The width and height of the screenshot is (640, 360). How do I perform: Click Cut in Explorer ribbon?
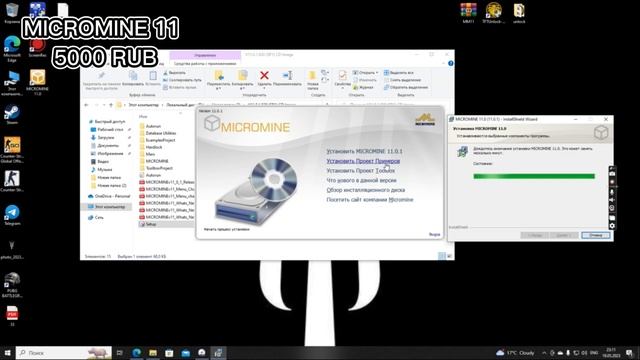[x=174, y=73]
